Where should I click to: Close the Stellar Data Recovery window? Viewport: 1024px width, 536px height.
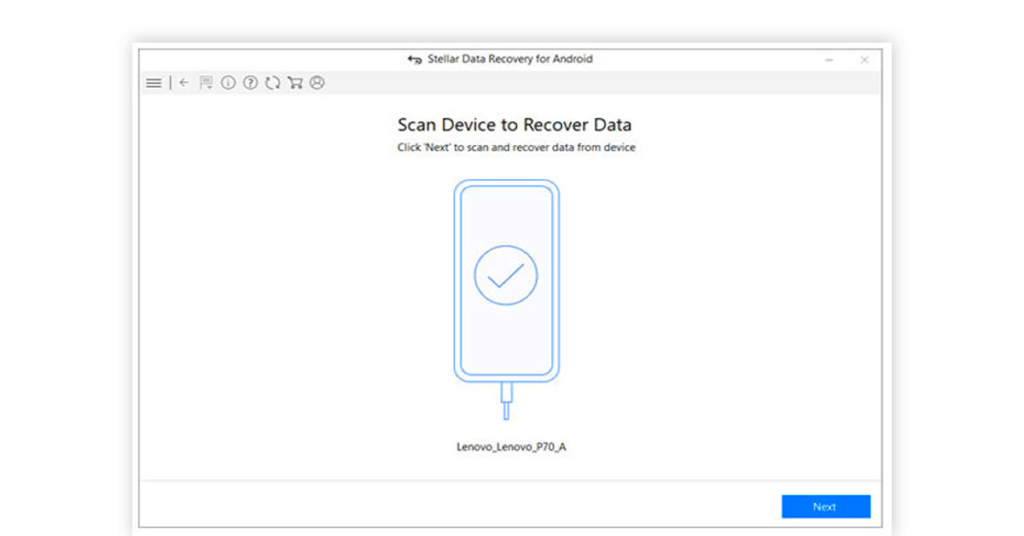(x=864, y=60)
